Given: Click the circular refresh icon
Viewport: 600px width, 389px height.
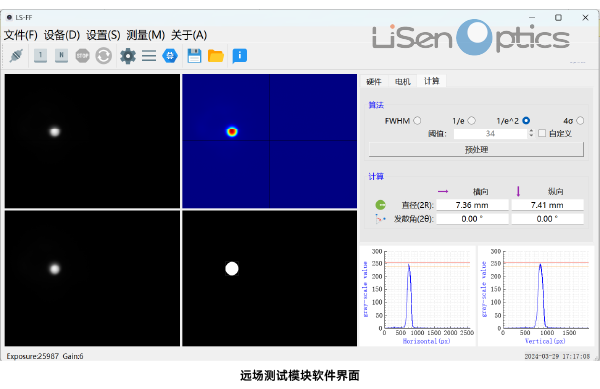Looking at the screenshot, I should [103, 56].
